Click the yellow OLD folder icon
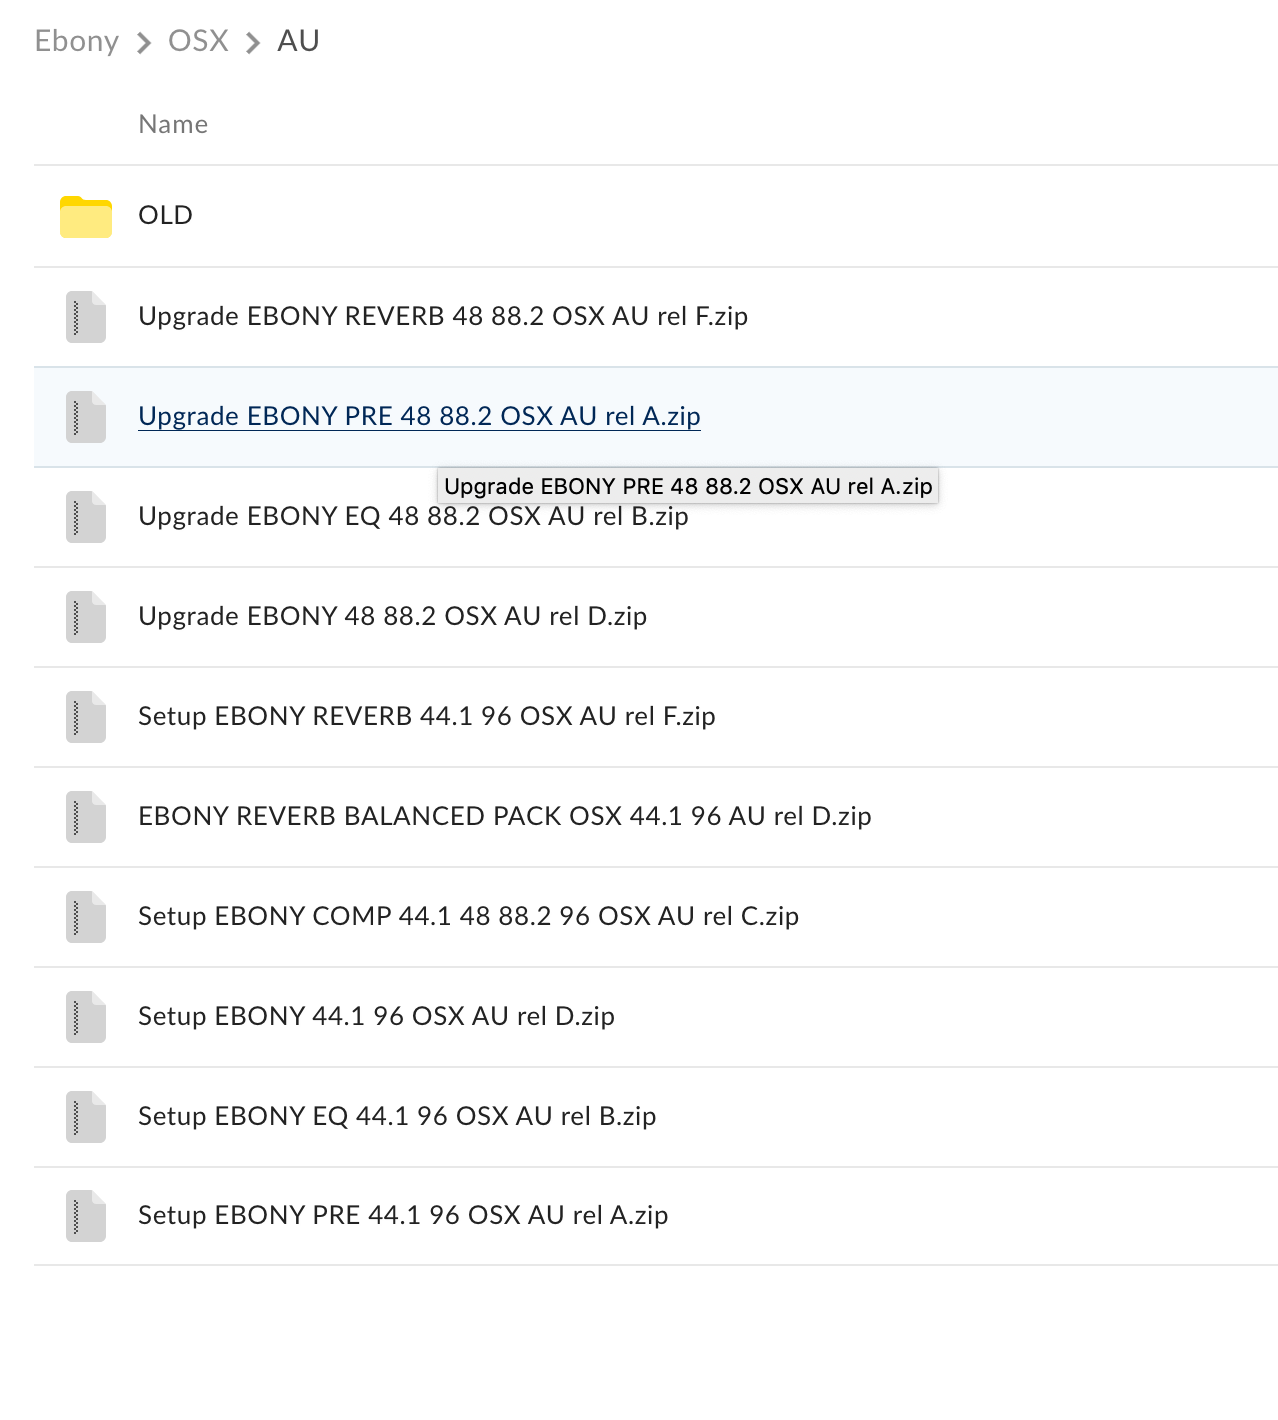This screenshot has height=1420, width=1278. coord(85,216)
